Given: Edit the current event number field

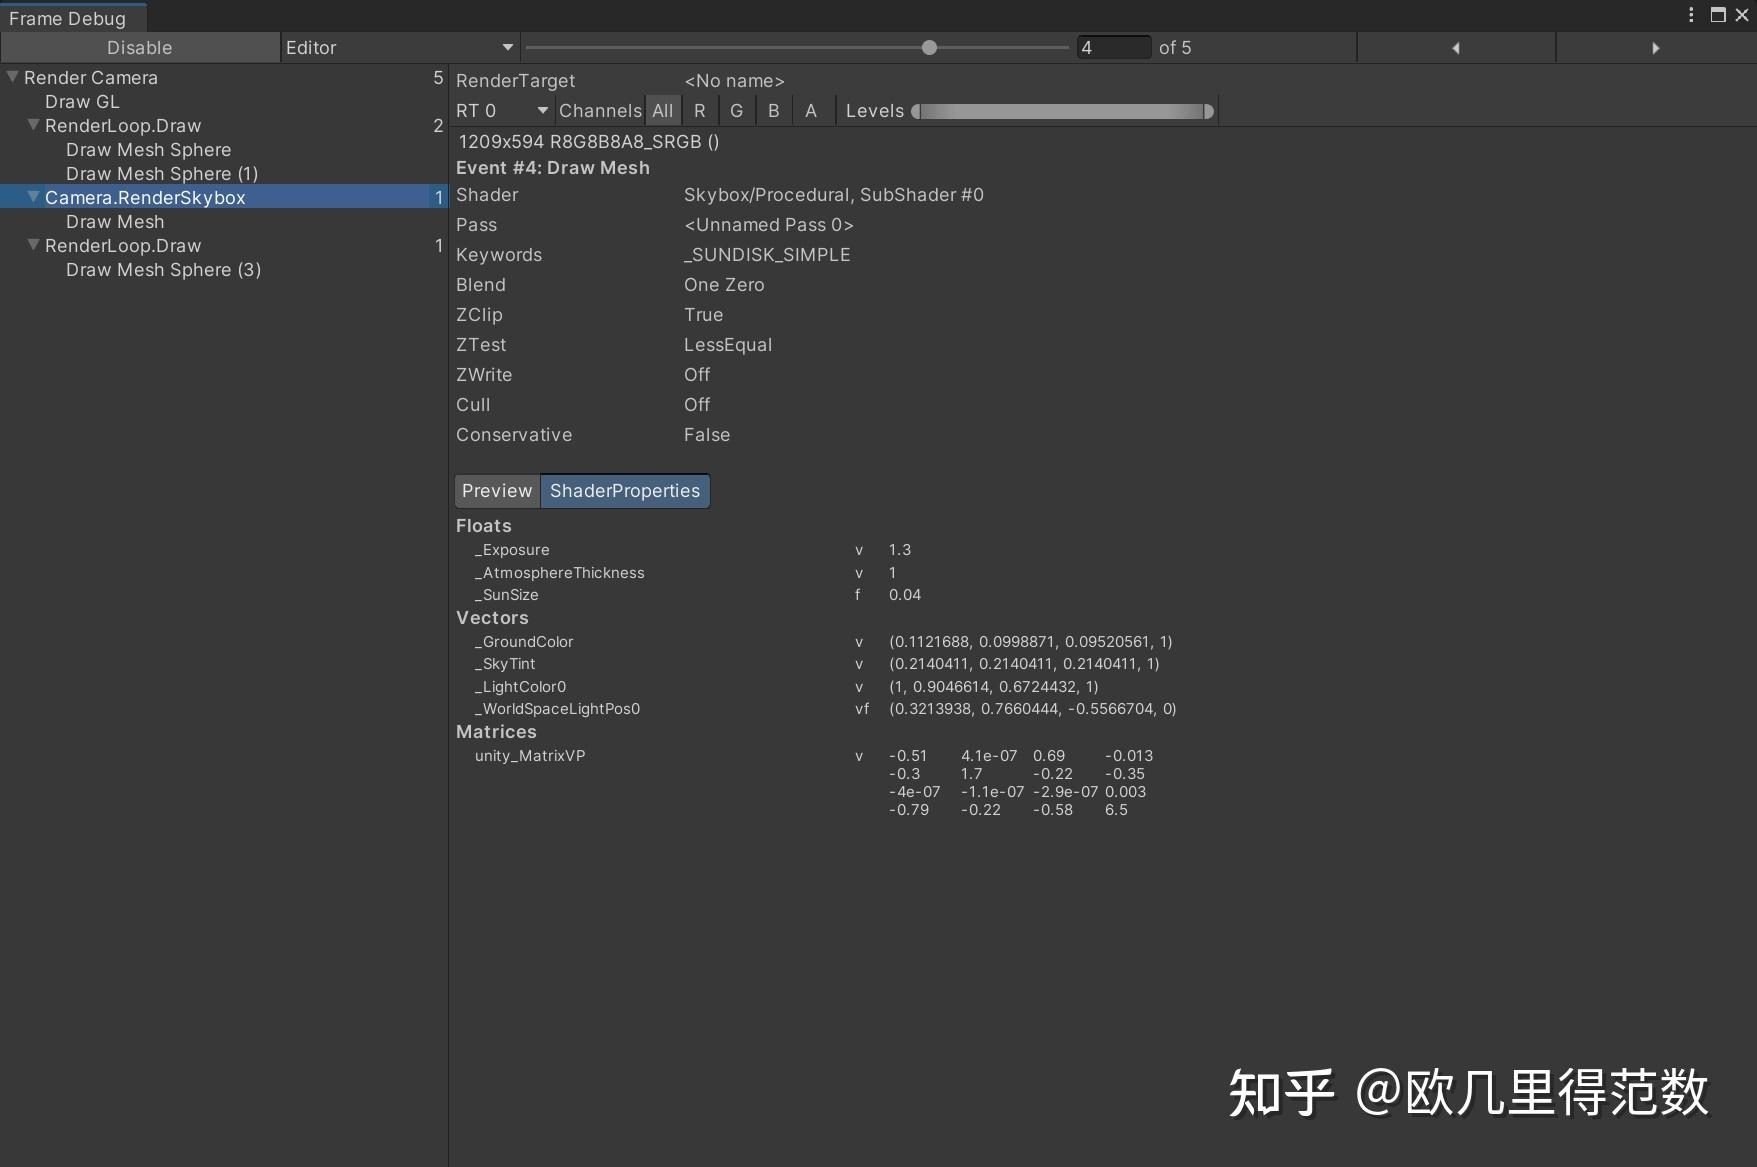Looking at the screenshot, I should (1113, 47).
